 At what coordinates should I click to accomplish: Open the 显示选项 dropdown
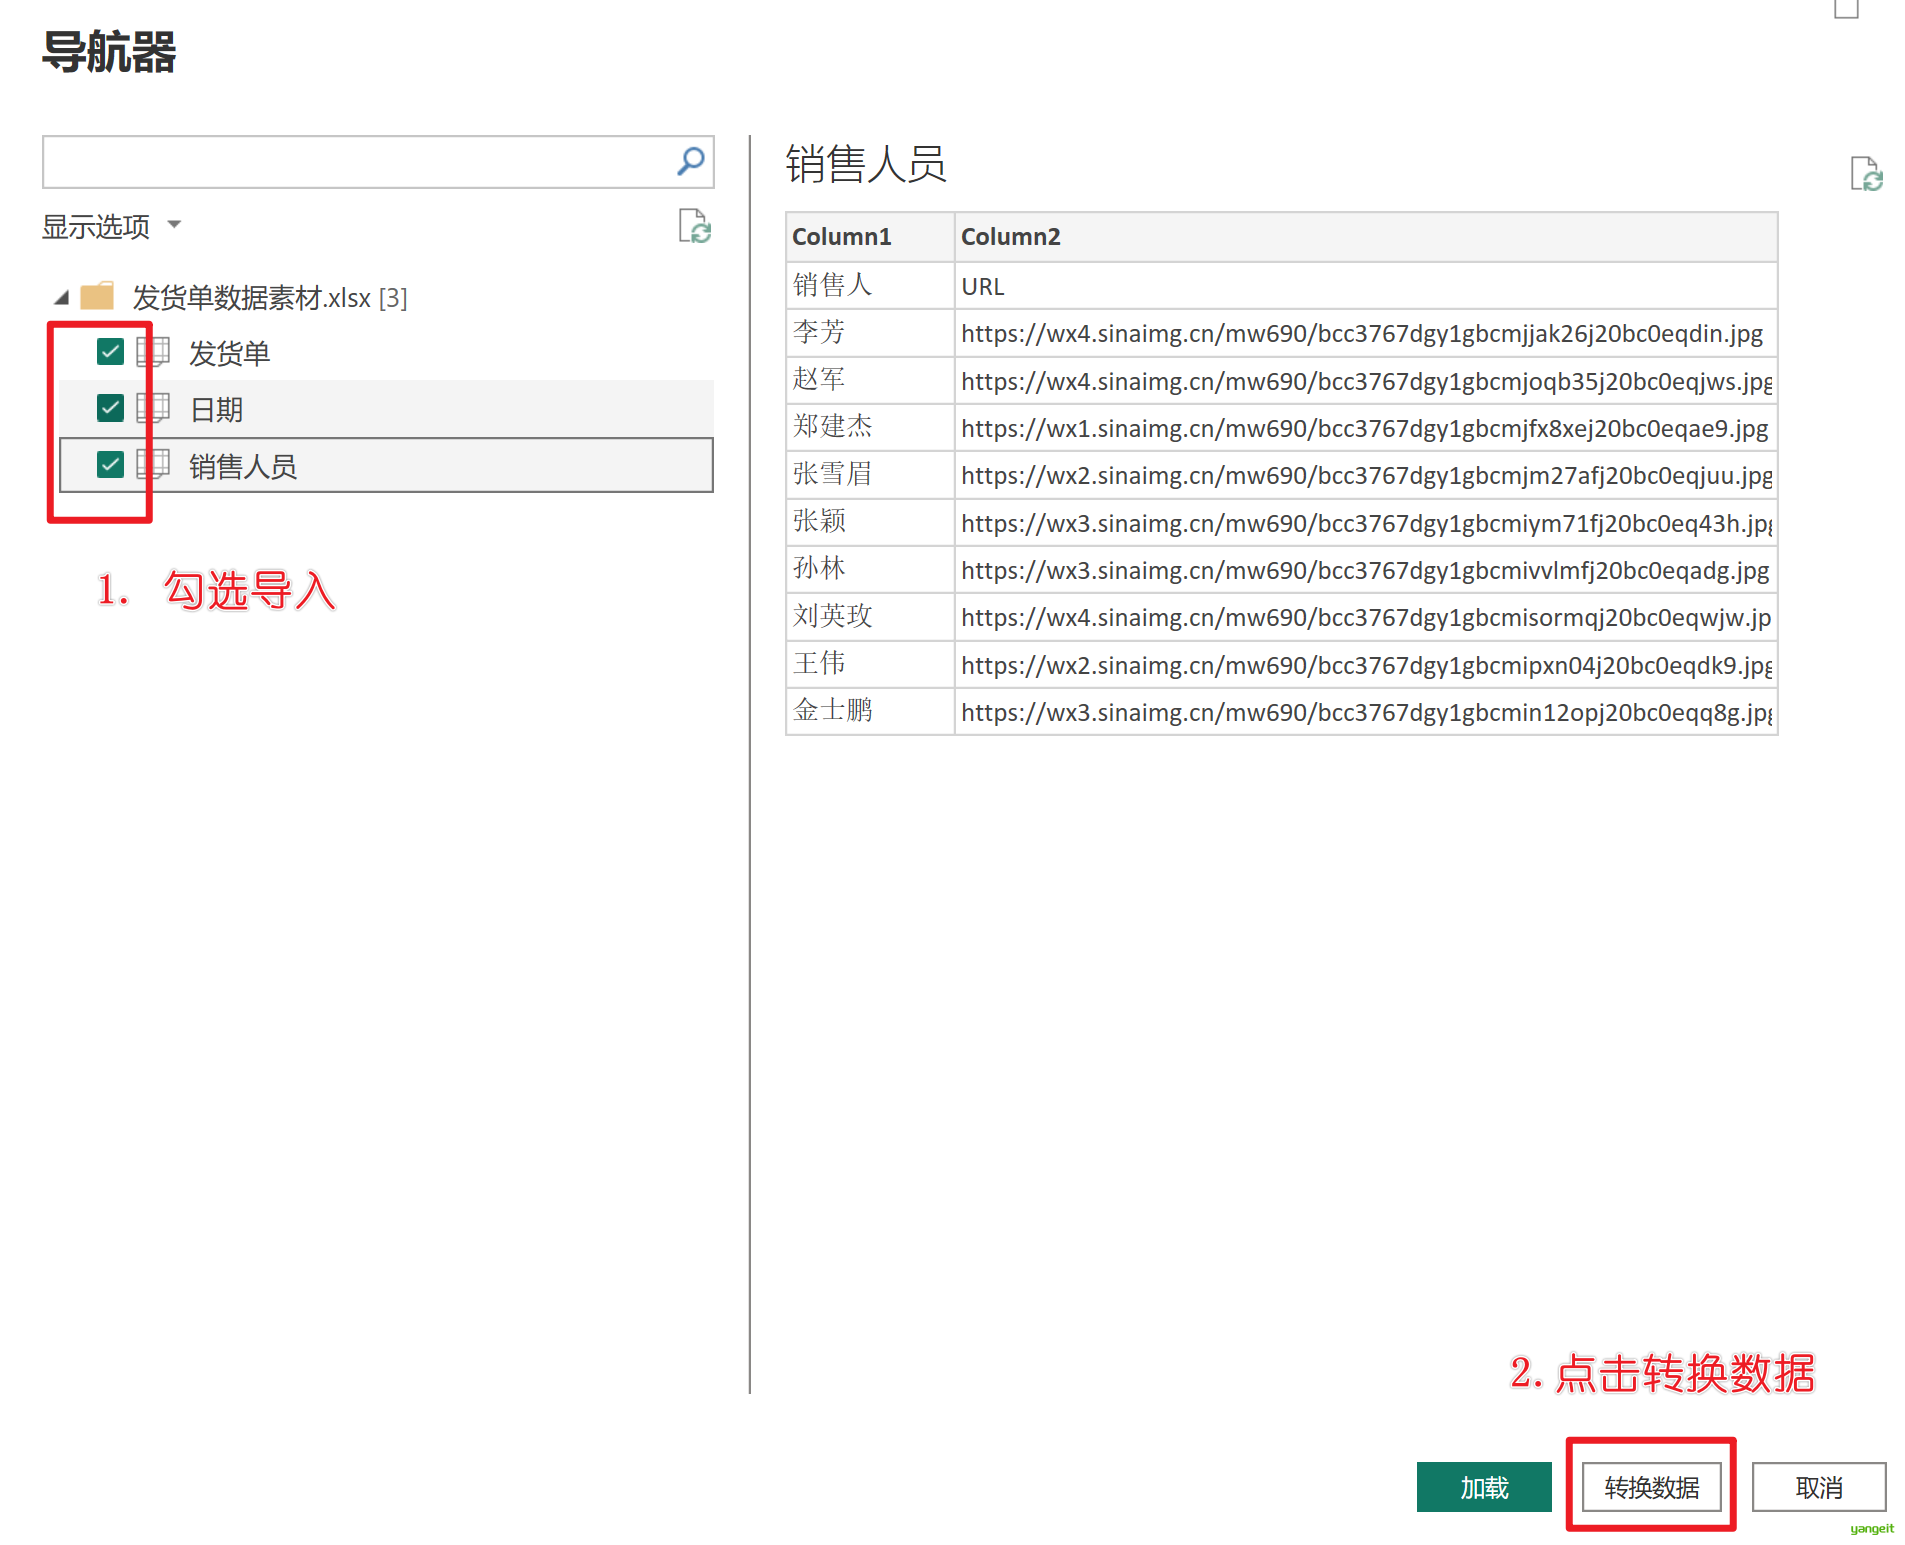click(111, 226)
